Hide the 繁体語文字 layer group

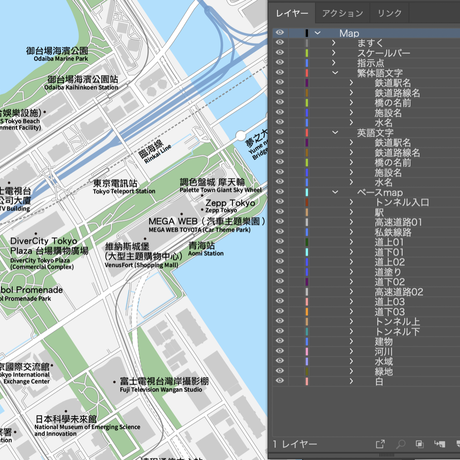(280, 72)
